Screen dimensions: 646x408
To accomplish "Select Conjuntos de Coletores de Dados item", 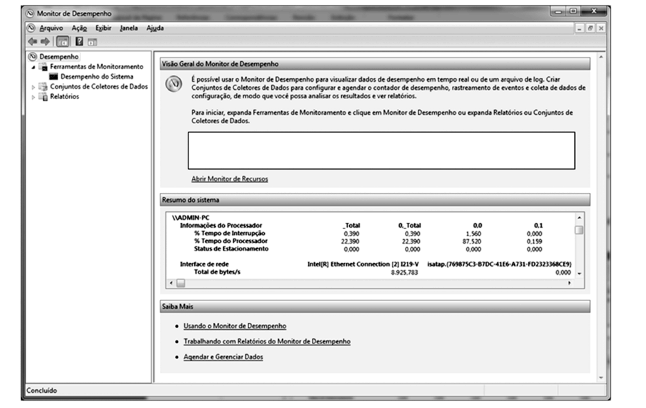I will point(99,87).
